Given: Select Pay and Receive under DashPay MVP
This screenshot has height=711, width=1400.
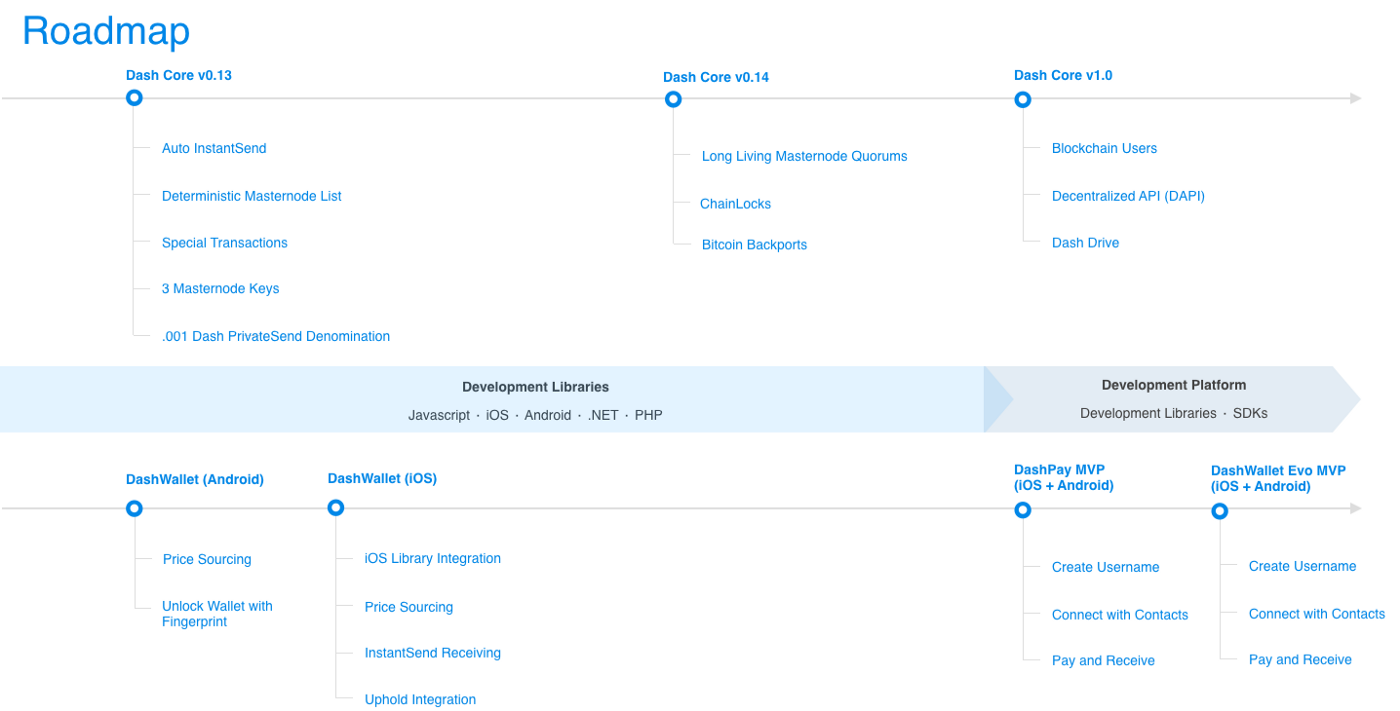Looking at the screenshot, I should (1103, 661).
